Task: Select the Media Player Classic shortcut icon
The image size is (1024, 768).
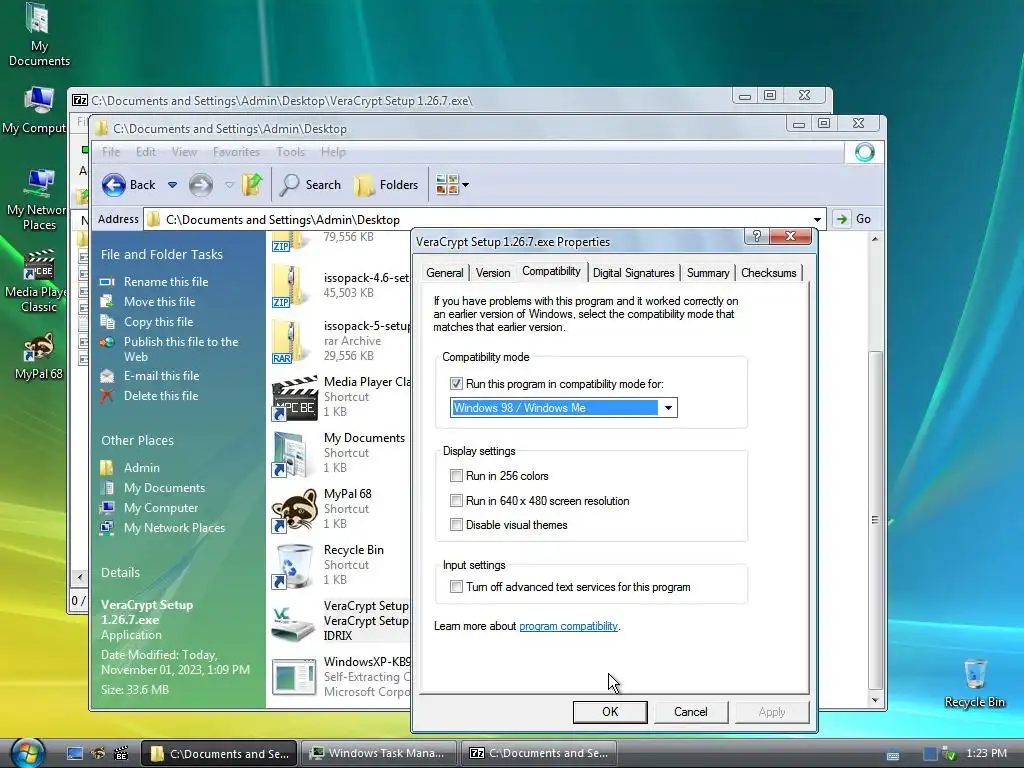Action: [x=294, y=398]
